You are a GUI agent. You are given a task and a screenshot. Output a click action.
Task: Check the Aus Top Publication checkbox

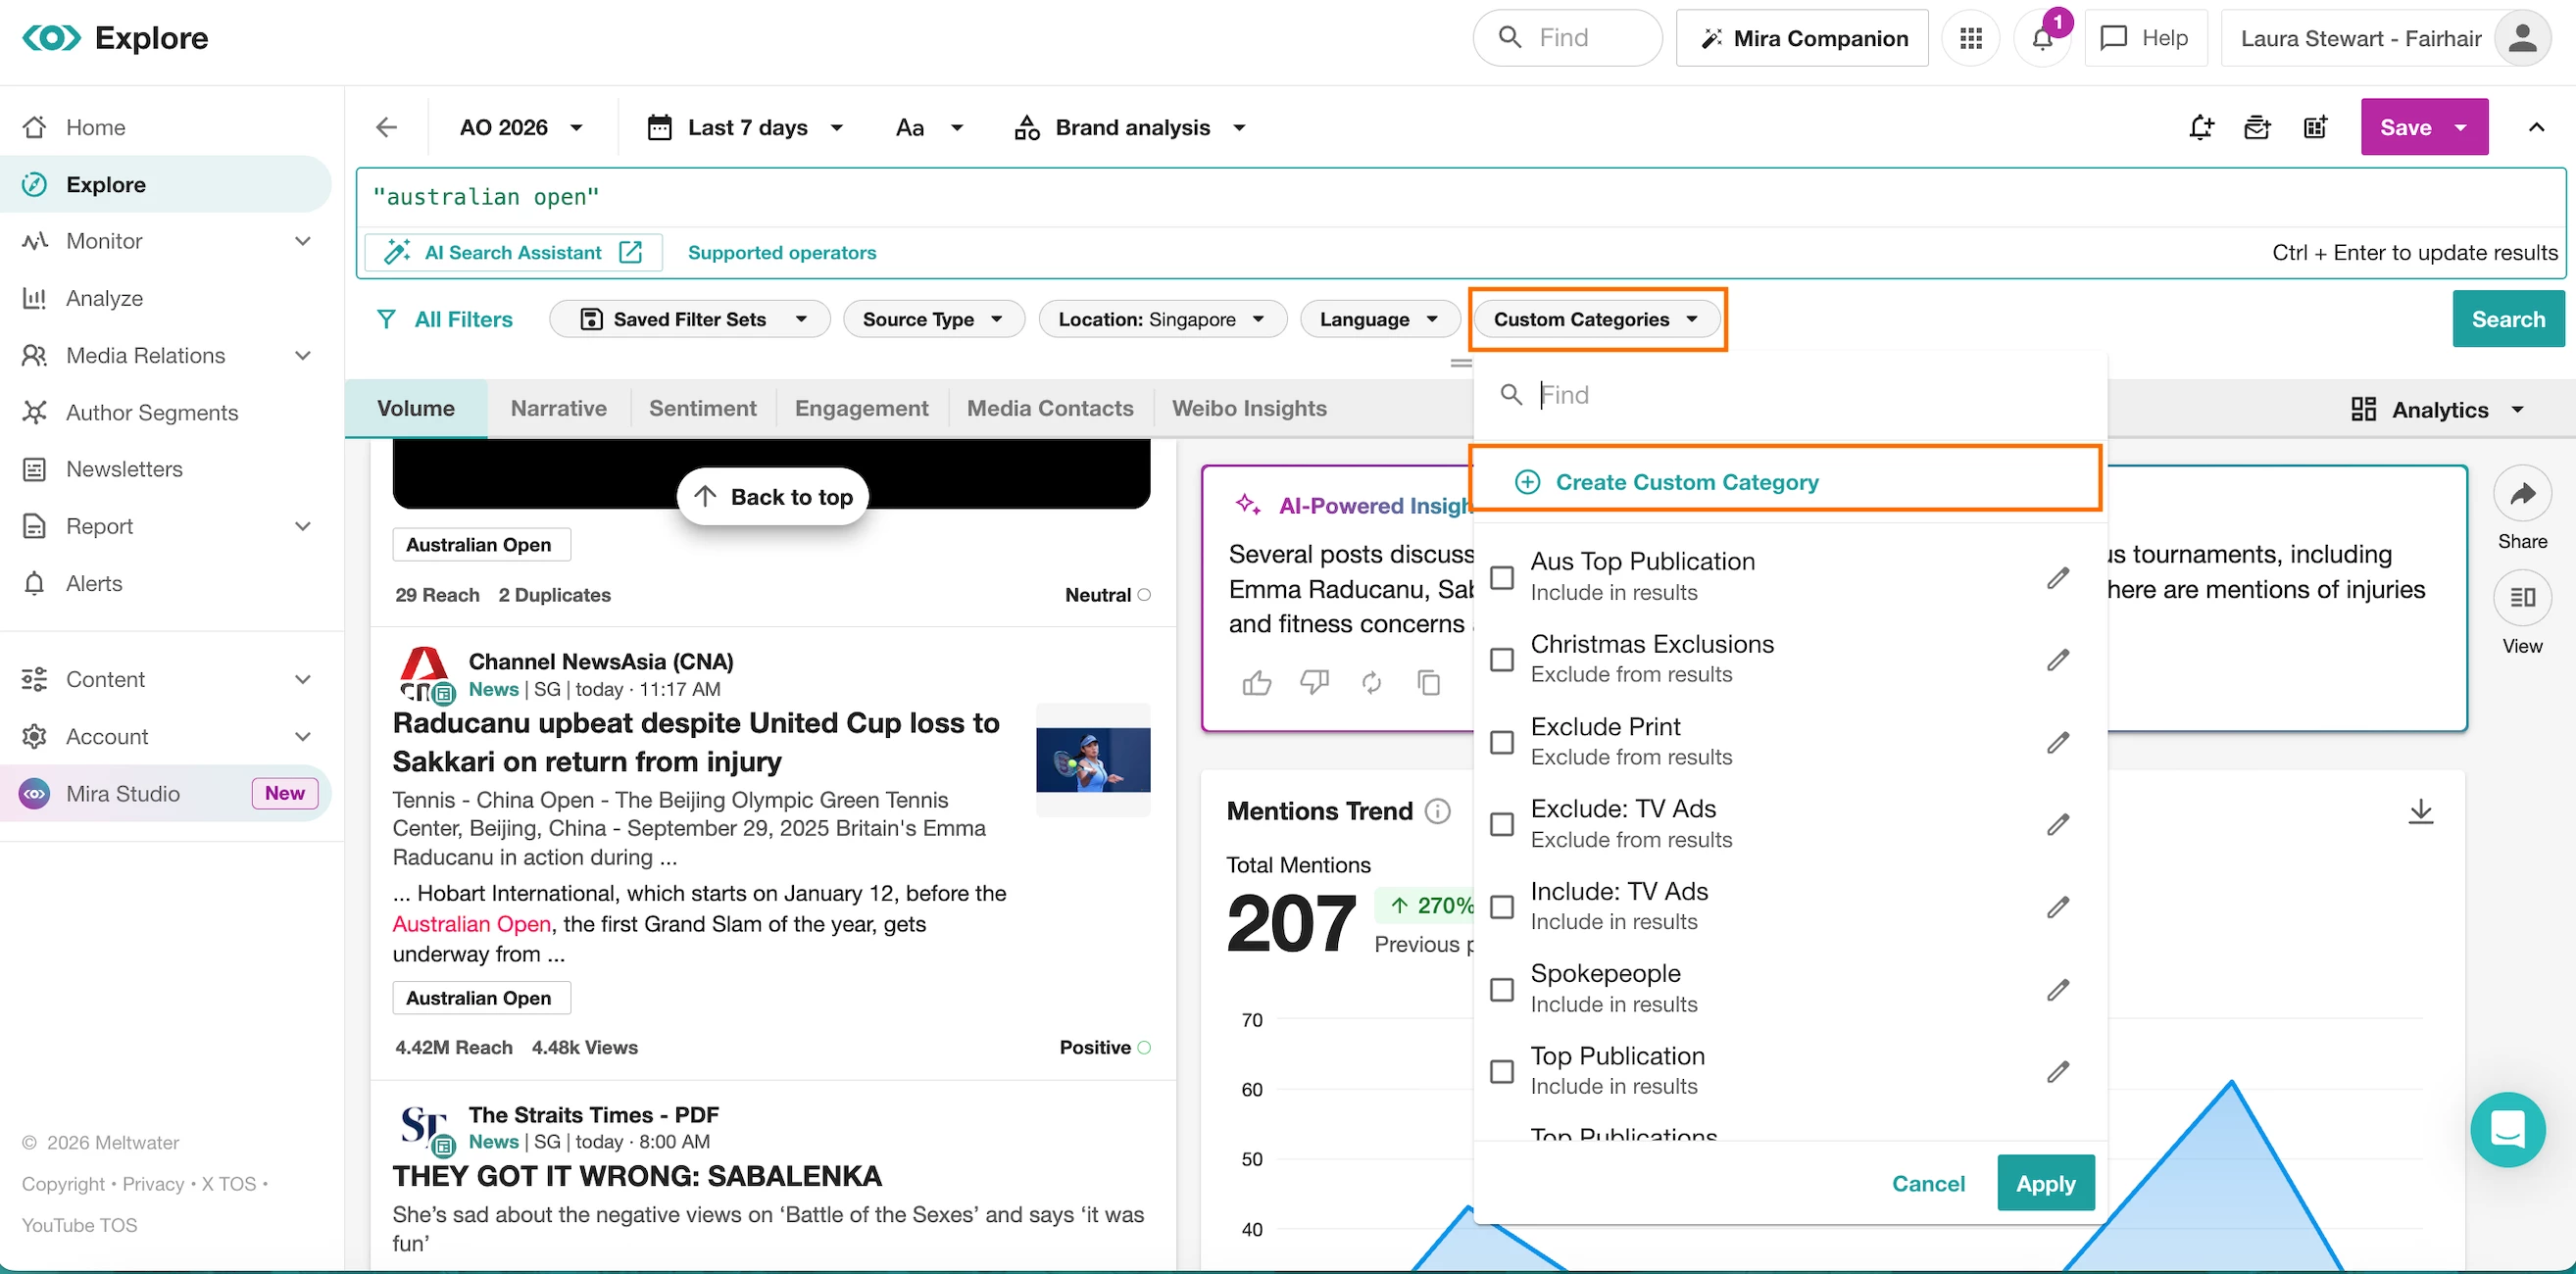(1502, 577)
